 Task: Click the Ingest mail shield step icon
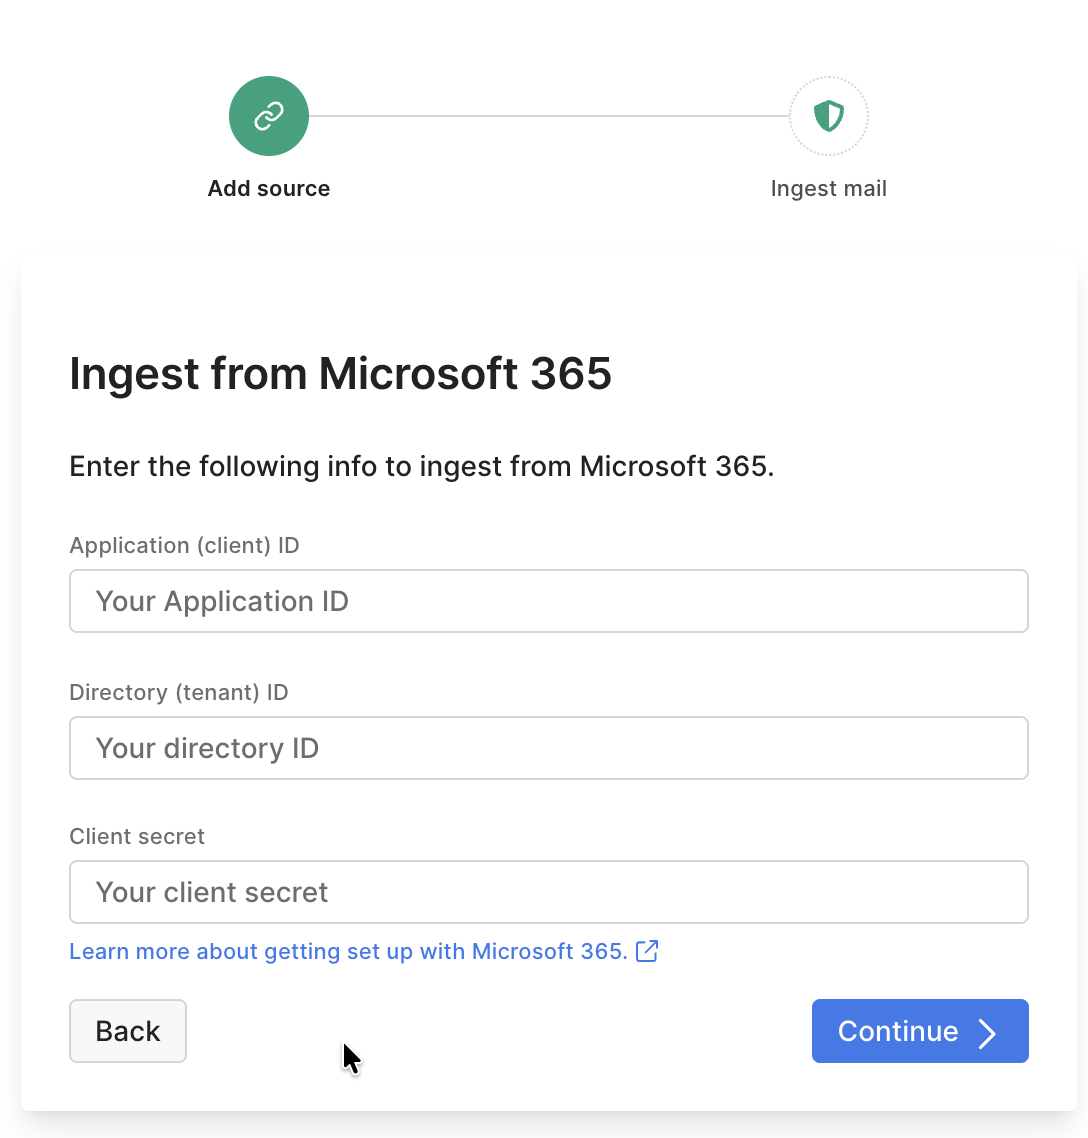click(x=828, y=116)
